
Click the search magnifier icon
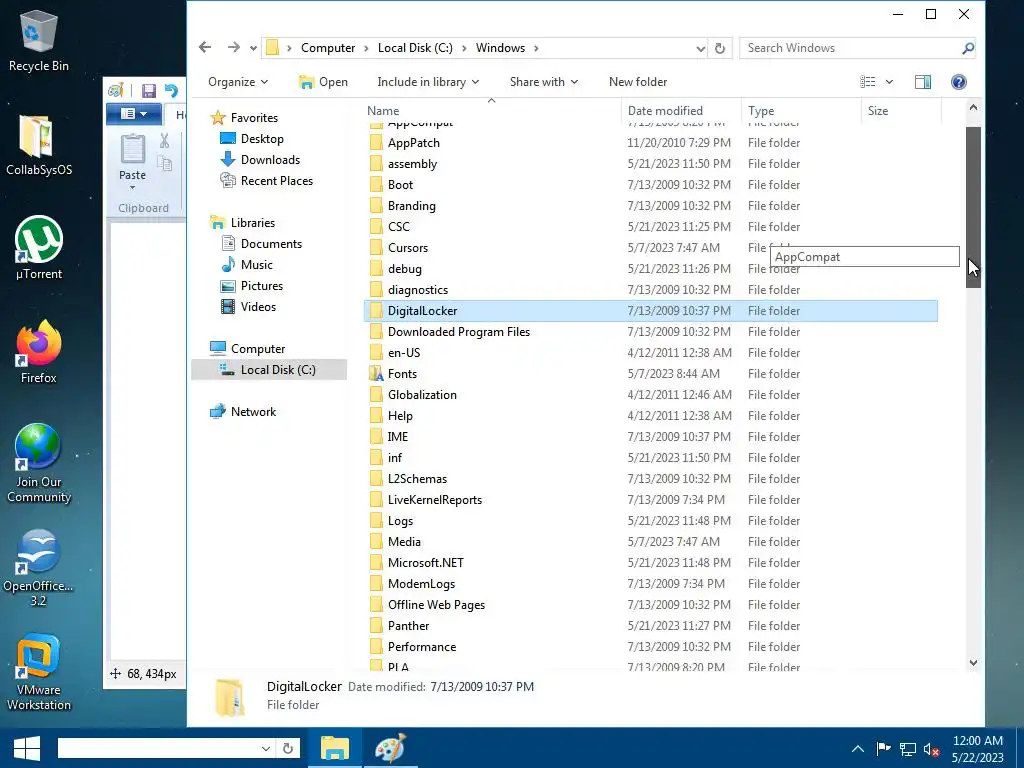[968, 48]
